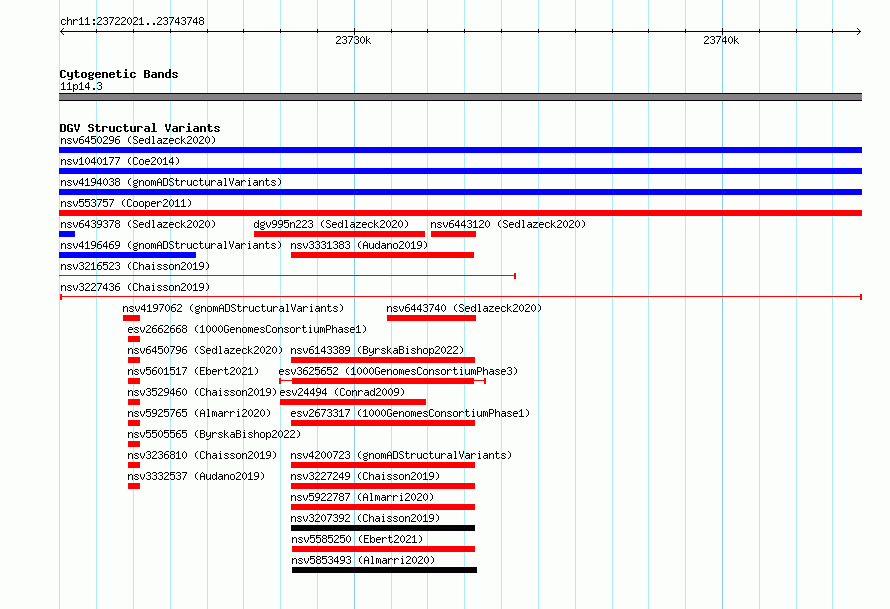This screenshot has width=890, height=609.
Task: Select the black bar under nsv3207392
Action: click(383, 528)
